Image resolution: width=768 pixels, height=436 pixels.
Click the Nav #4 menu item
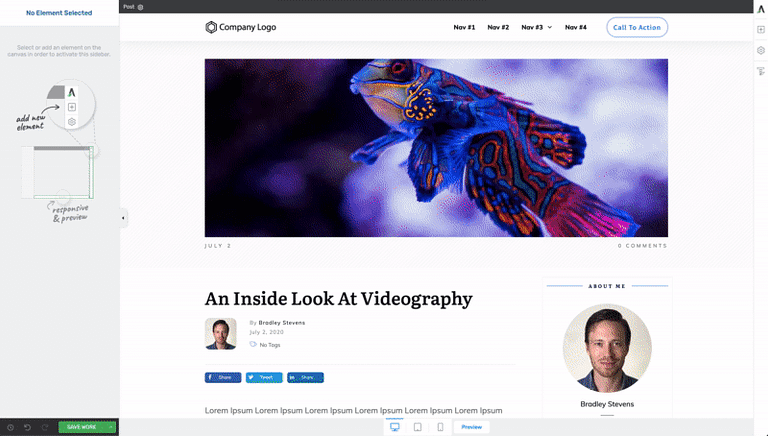point(576,27)
